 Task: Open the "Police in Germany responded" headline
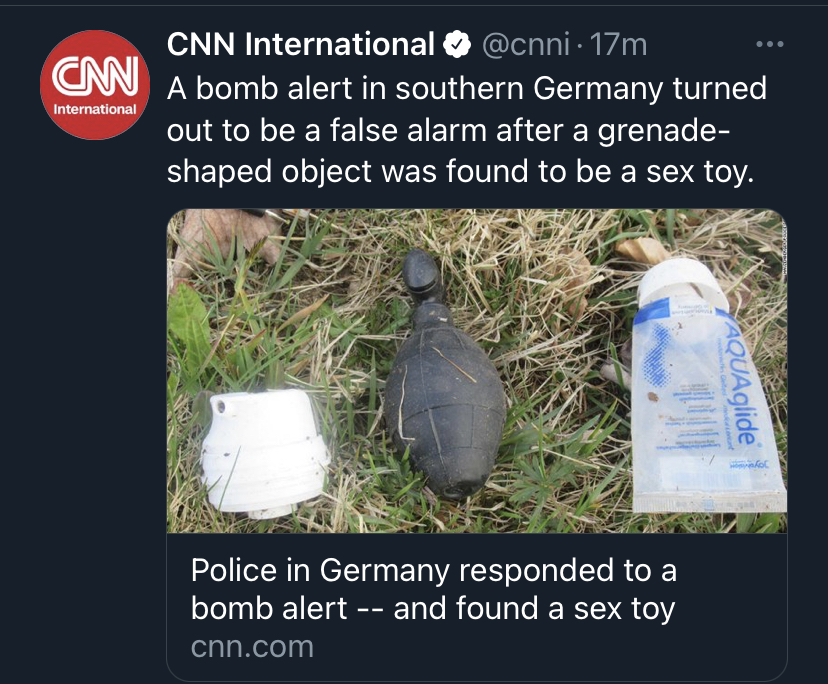pos(433,572)
